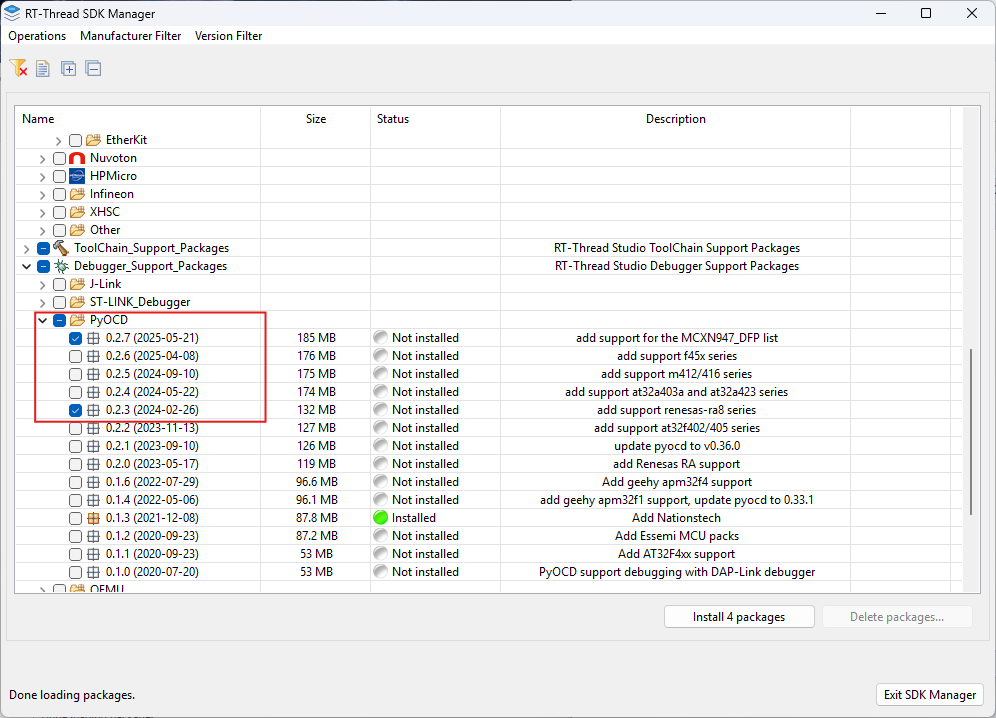The image size is (996, 718).
Task: Expand the J-Link folder node
Action: pyautogui.click(x=42, y=284)
